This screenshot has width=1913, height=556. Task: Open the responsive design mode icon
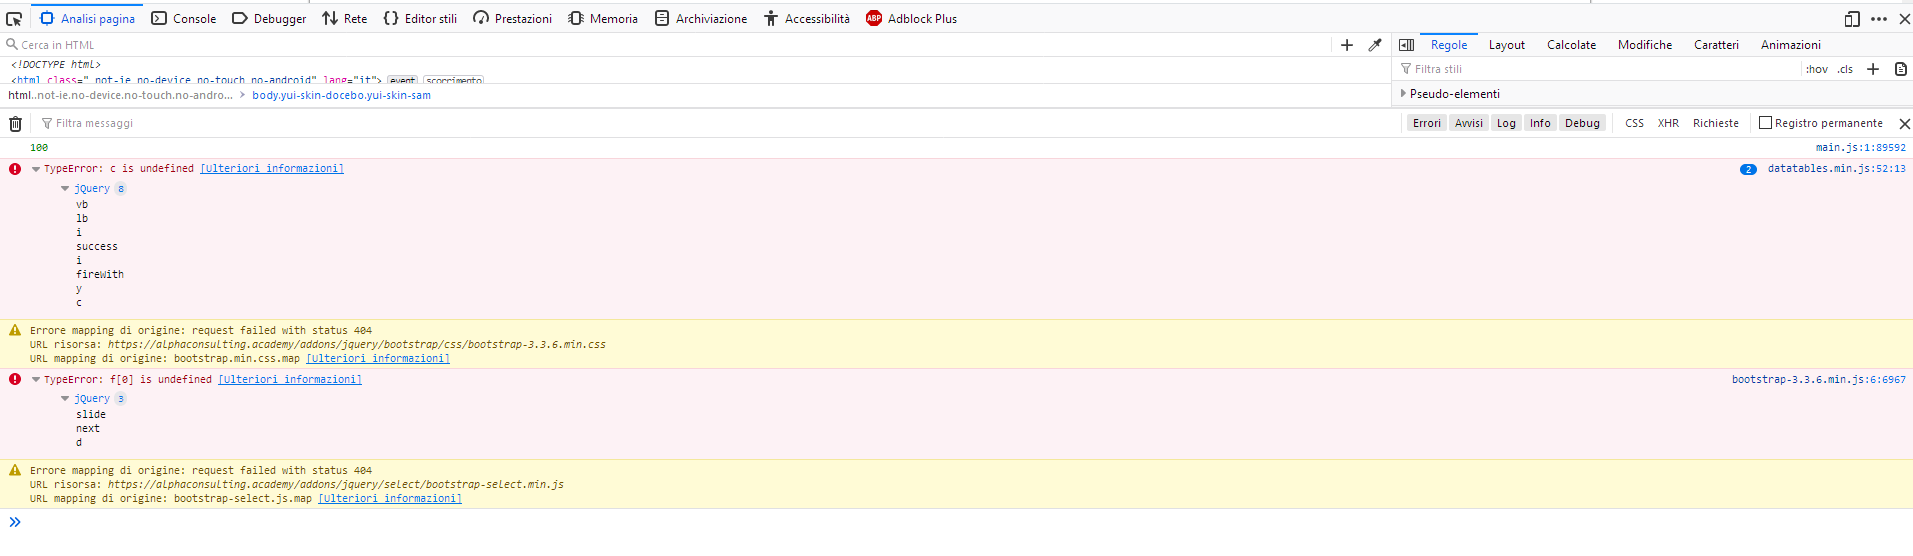[1852, 19]
